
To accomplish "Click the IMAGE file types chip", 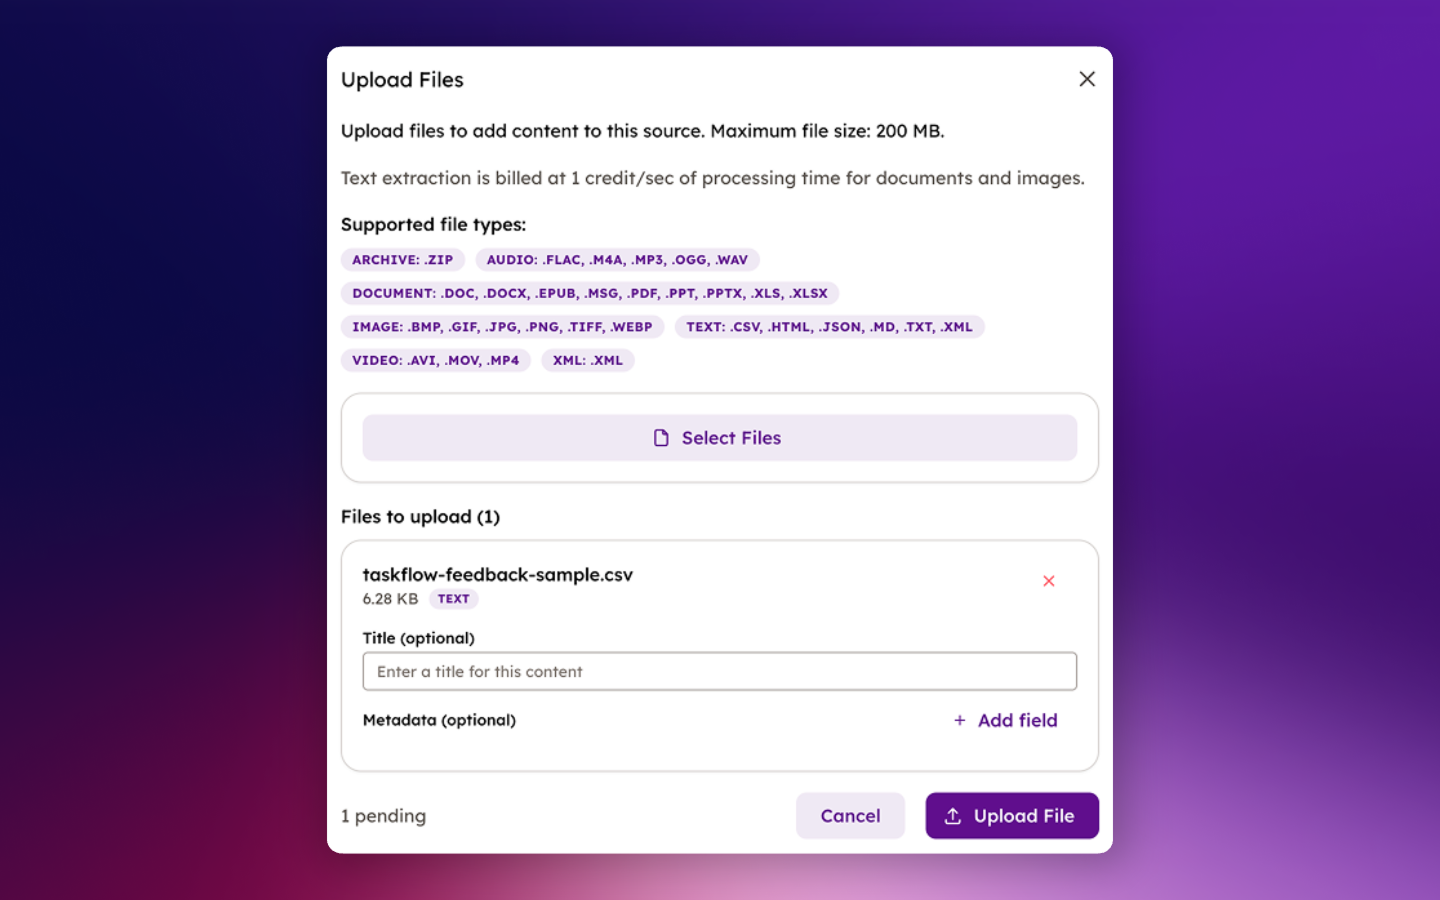I will [503, 326].
